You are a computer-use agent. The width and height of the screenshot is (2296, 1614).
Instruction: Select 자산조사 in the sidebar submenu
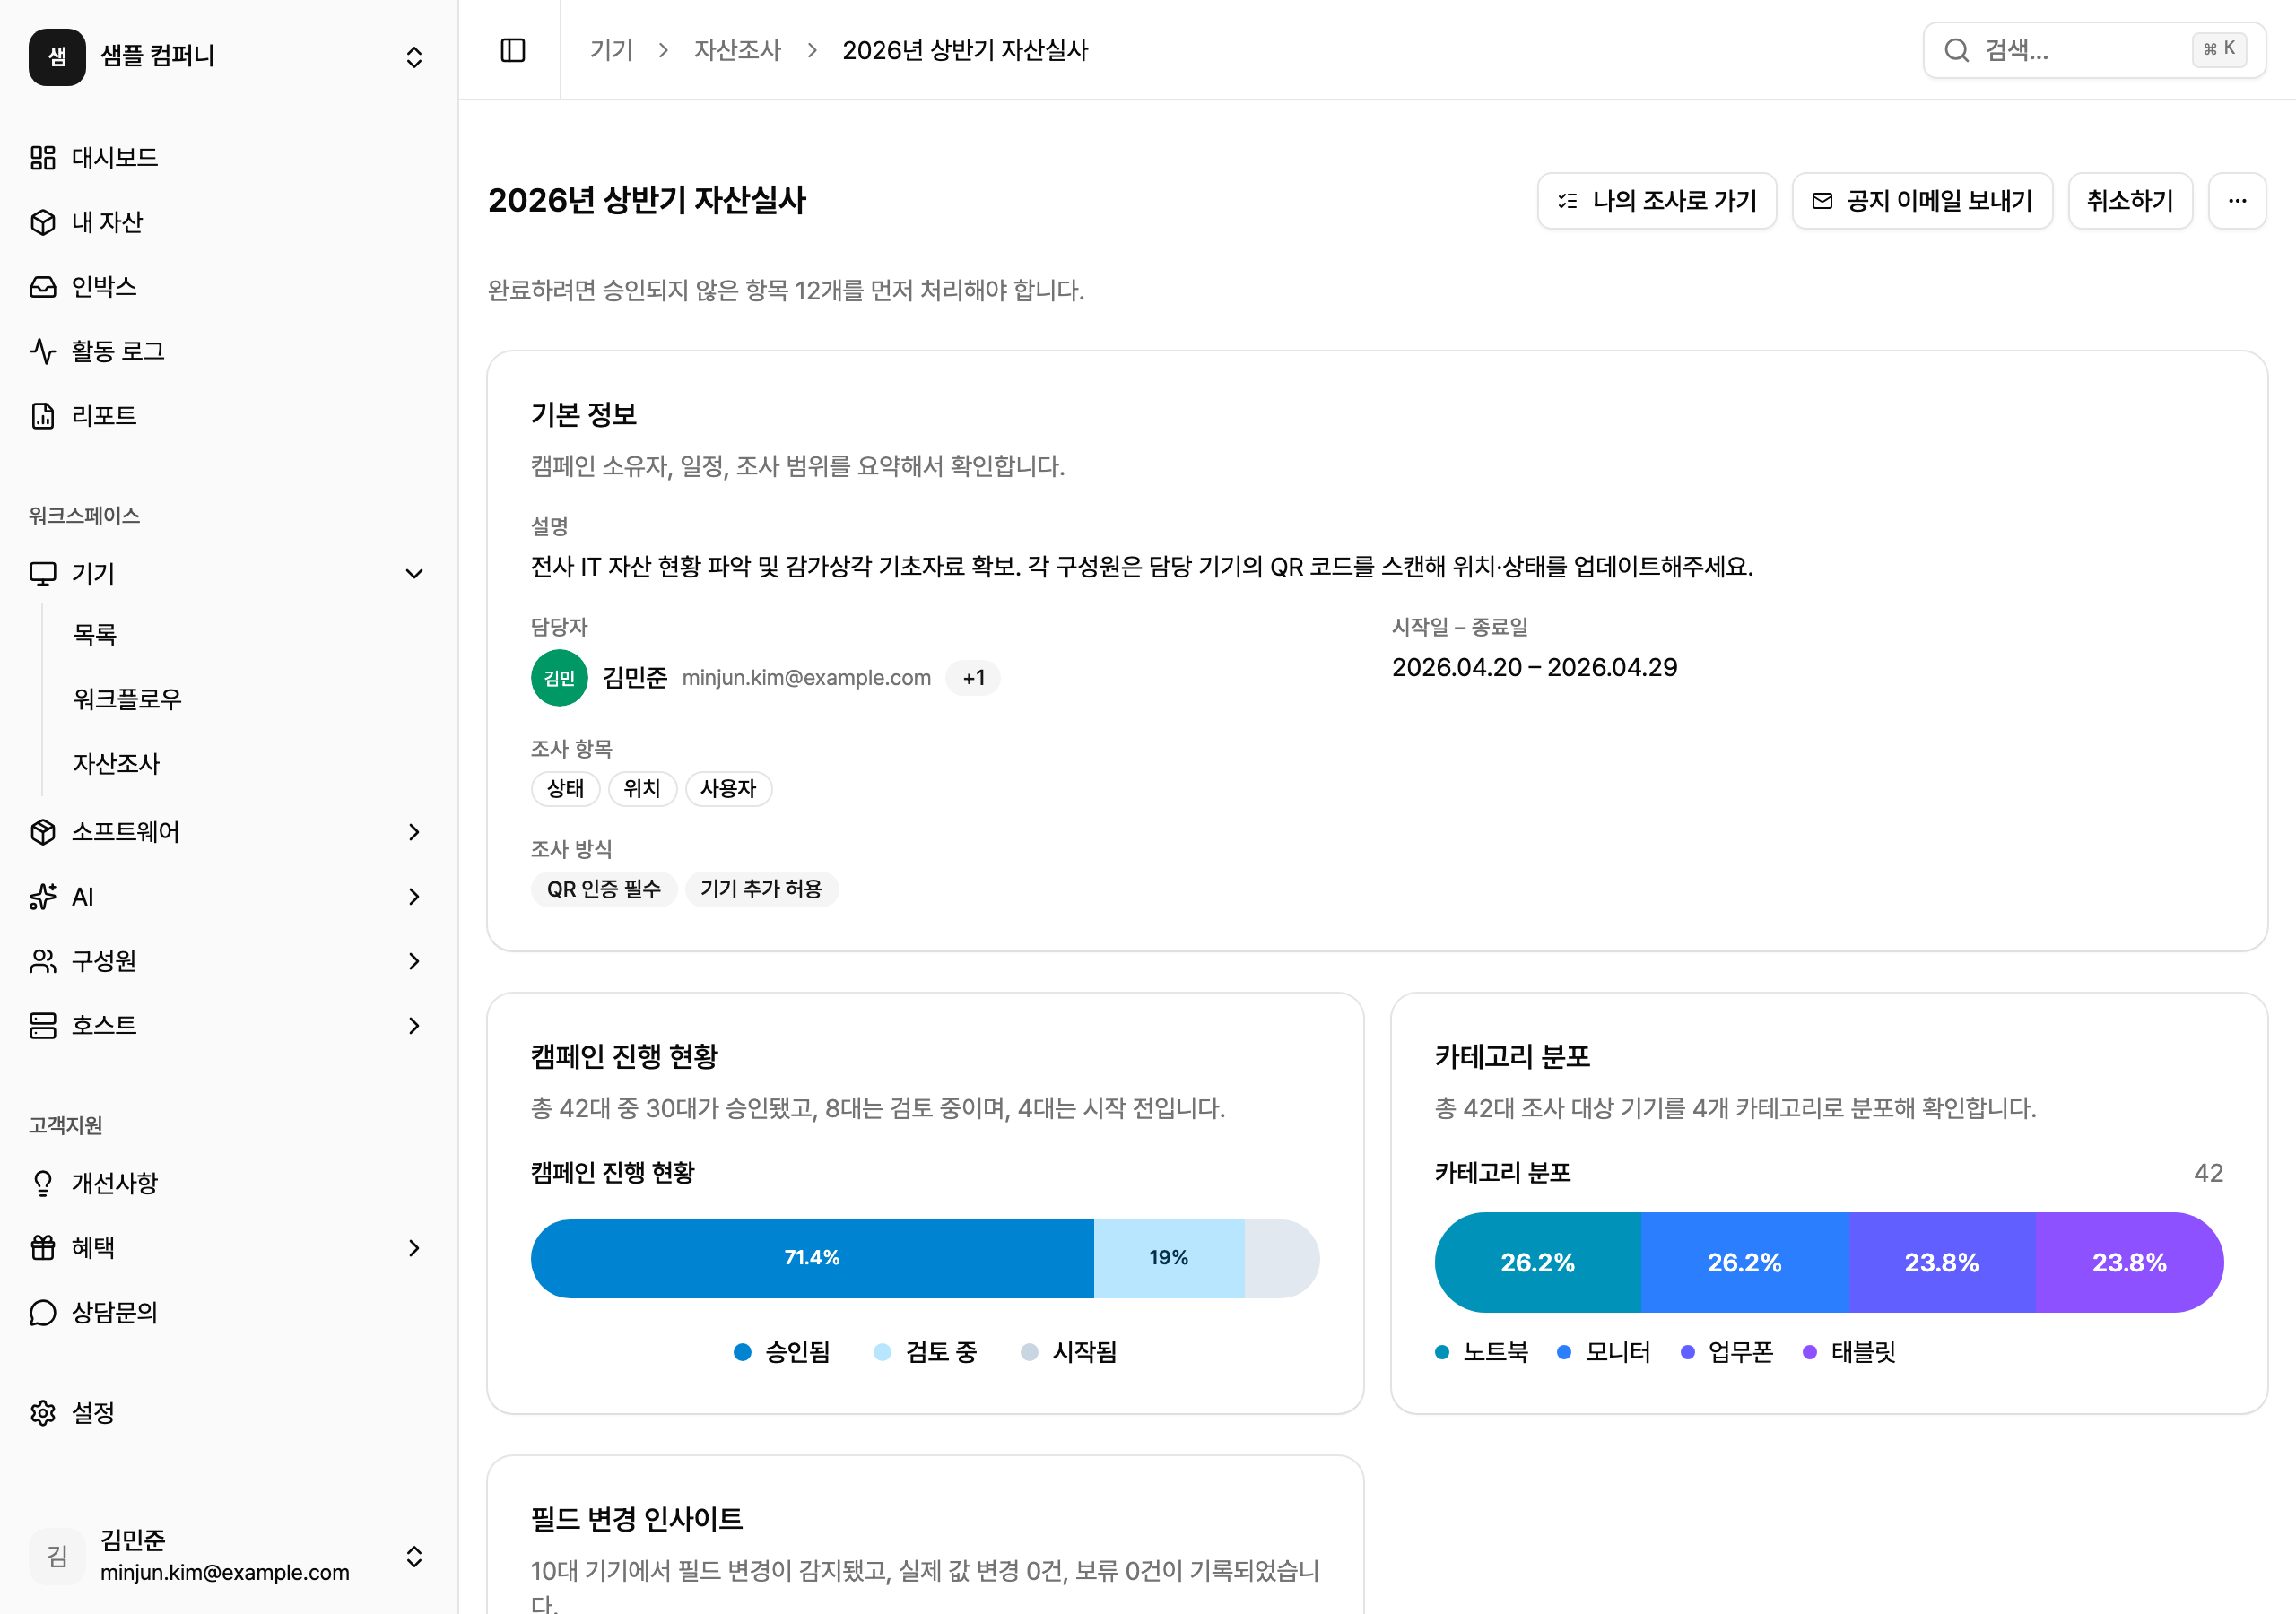(116, 763)
